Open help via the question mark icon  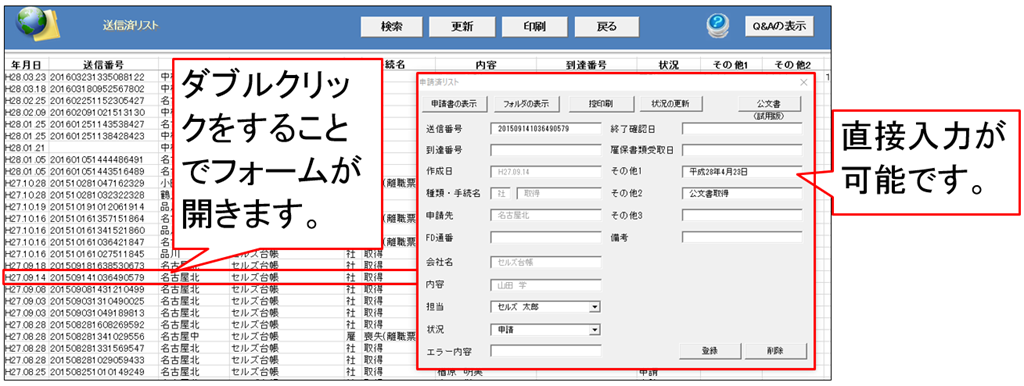click(x=718, y=25)
